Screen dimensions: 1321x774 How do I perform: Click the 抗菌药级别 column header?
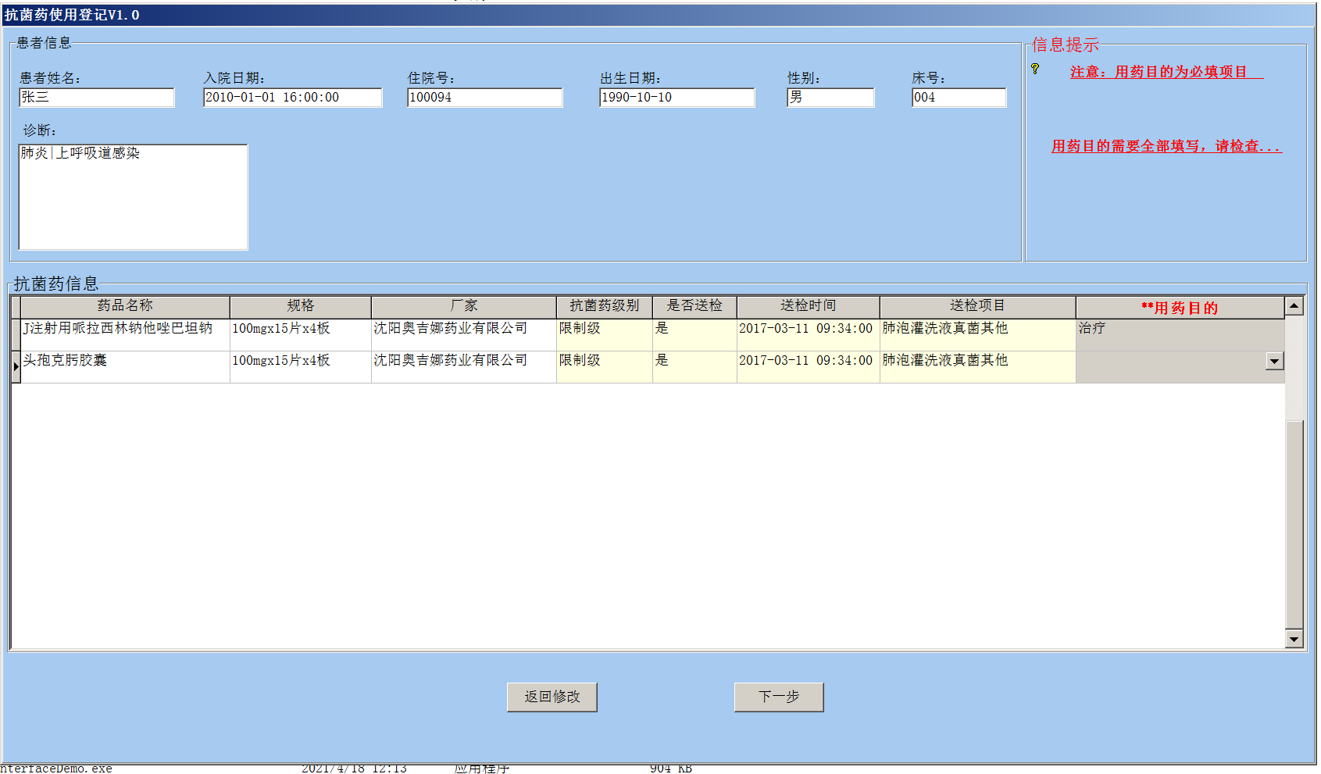click(604, 307)
